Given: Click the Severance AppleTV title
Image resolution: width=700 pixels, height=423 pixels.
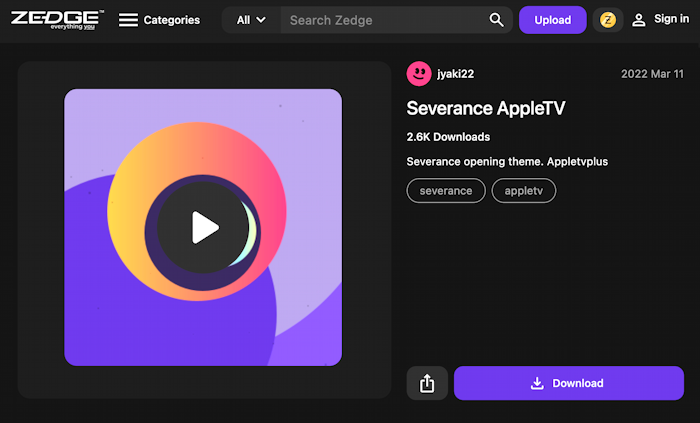Looking at the screenshot, I should (x=486, y=108).
